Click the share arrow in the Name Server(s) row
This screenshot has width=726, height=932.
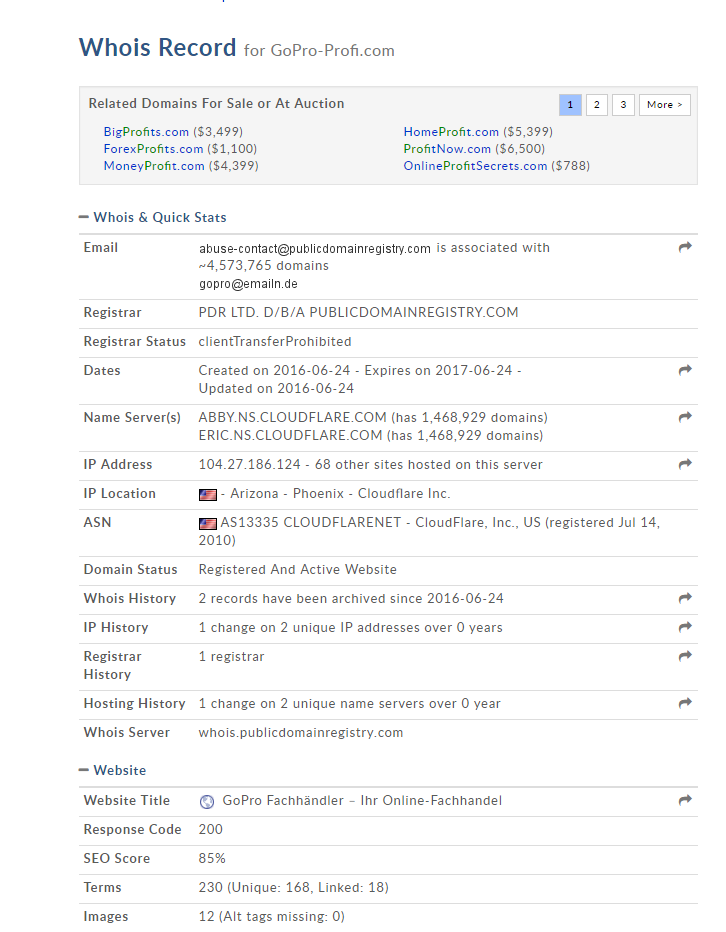click(x=685, y=417)
